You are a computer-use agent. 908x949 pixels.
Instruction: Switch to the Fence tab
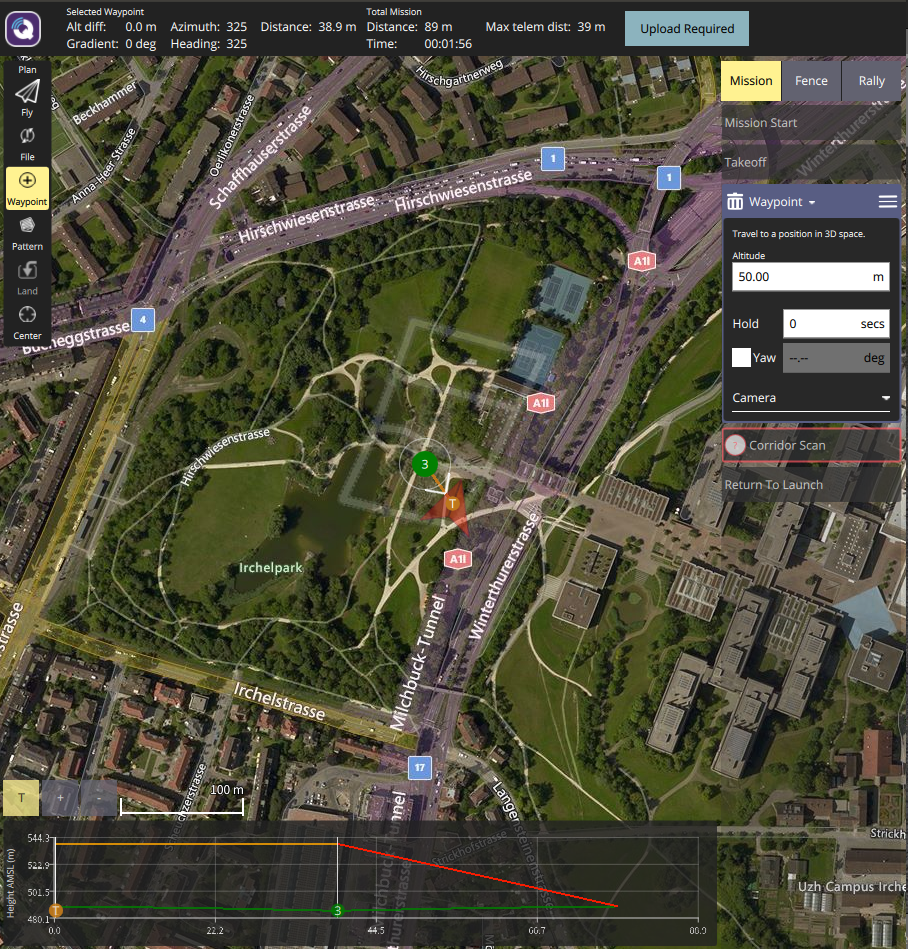[x=811, y=81]
